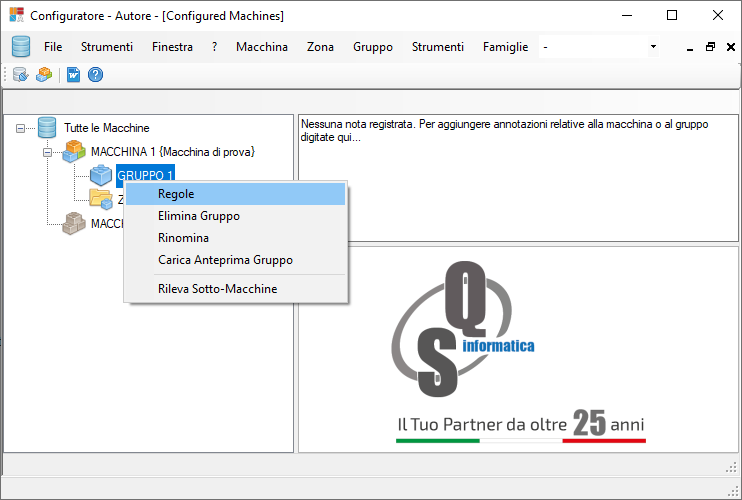742x500 pixels.
Task: Choose Regole from the context menu
Action: 236,194
